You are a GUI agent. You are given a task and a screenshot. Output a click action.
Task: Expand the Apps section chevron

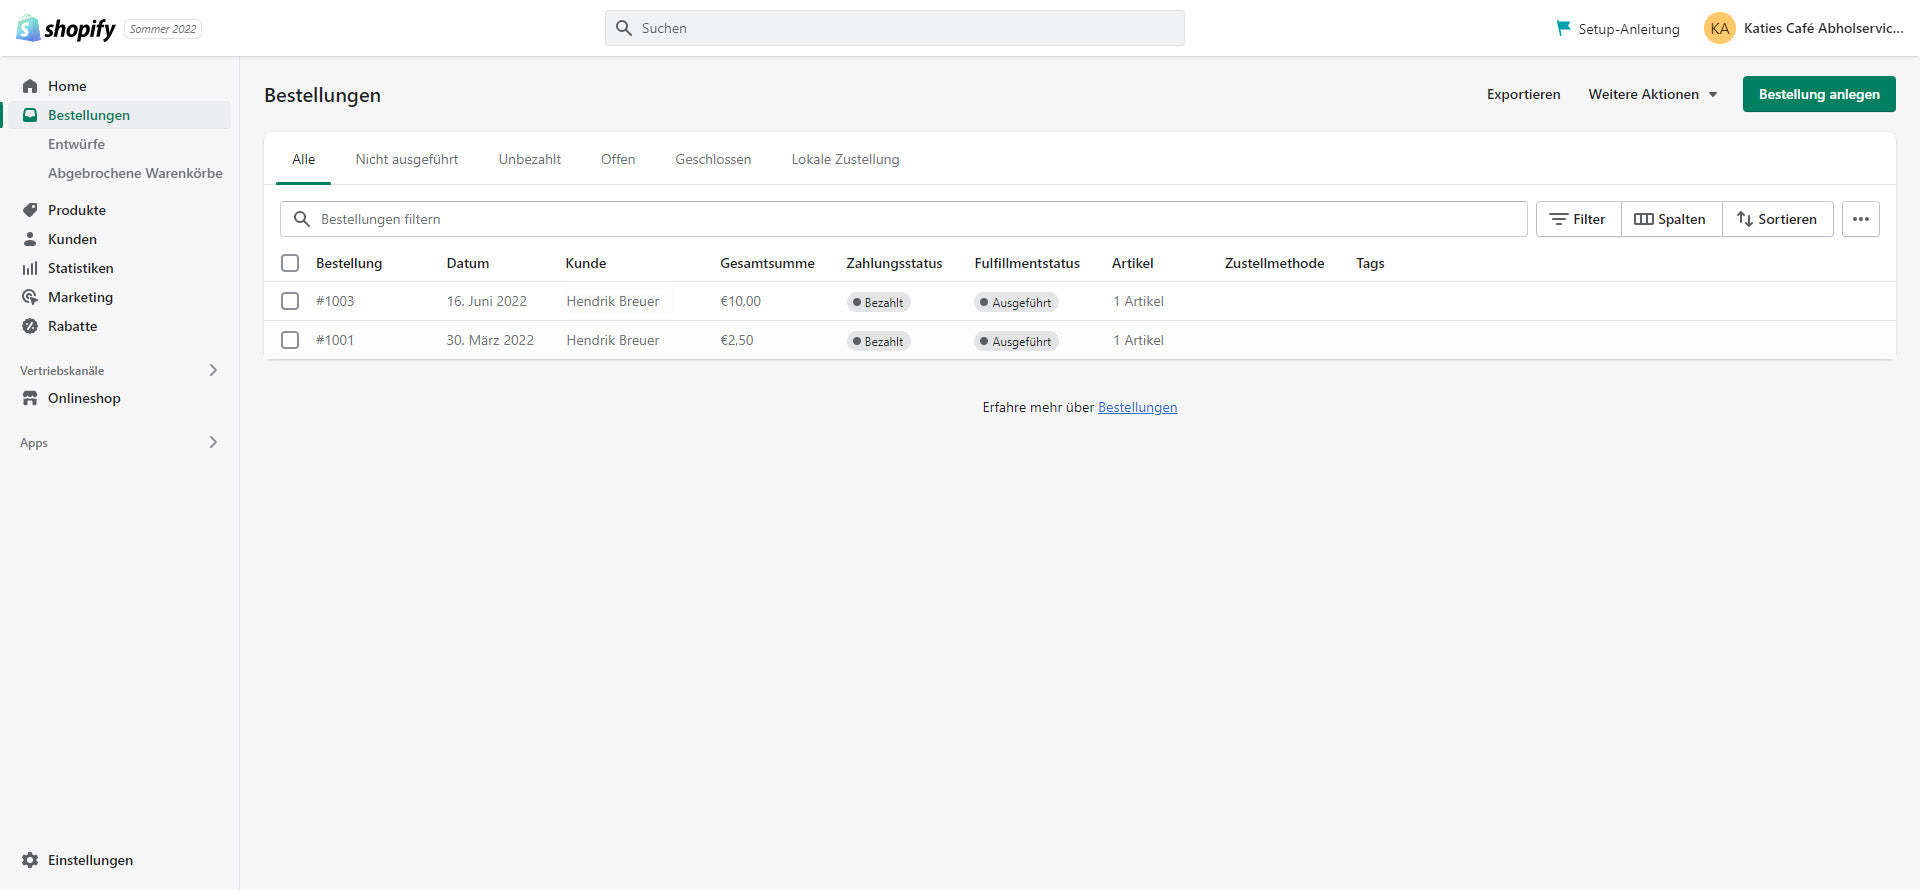213,442
